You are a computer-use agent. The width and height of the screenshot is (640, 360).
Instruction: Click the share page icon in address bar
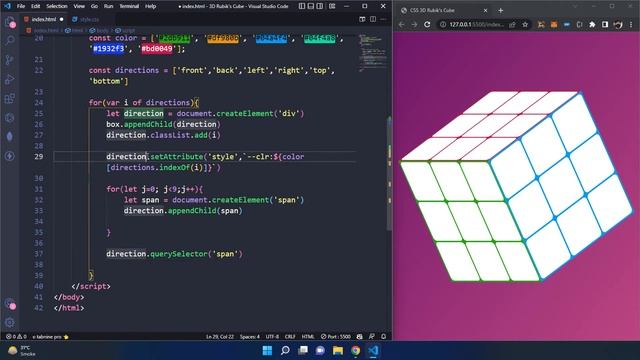pos(512,24)
